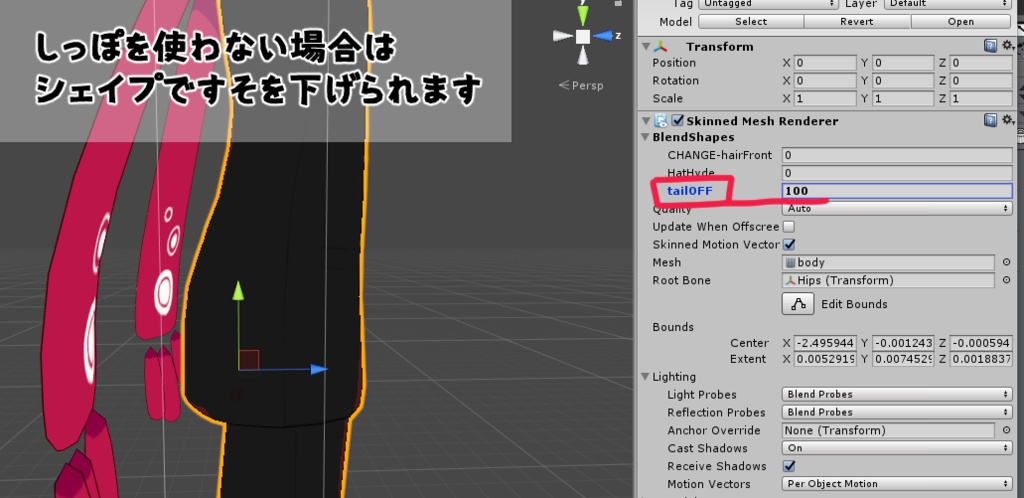Click the red plane square of move handle

249,360
